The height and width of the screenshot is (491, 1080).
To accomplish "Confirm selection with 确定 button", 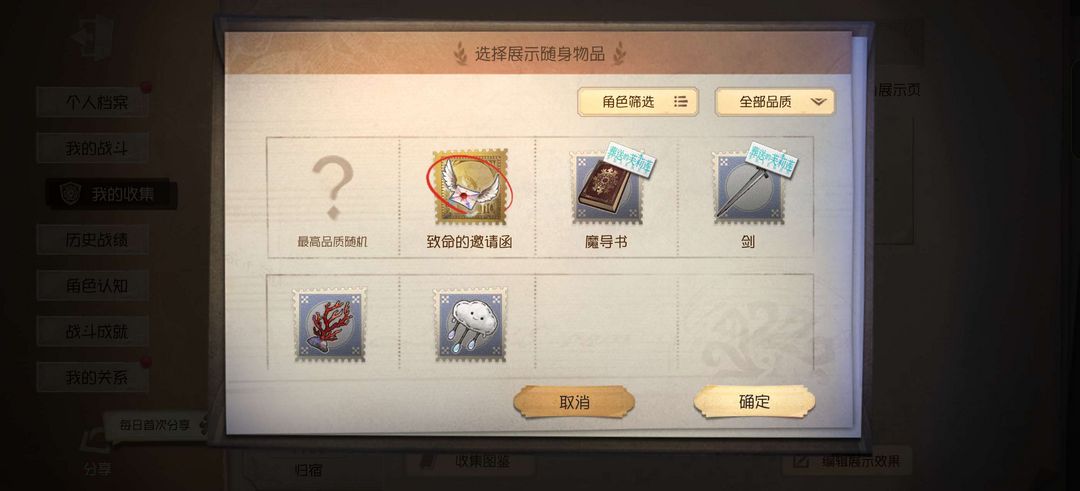I will (x=754, y=402).
